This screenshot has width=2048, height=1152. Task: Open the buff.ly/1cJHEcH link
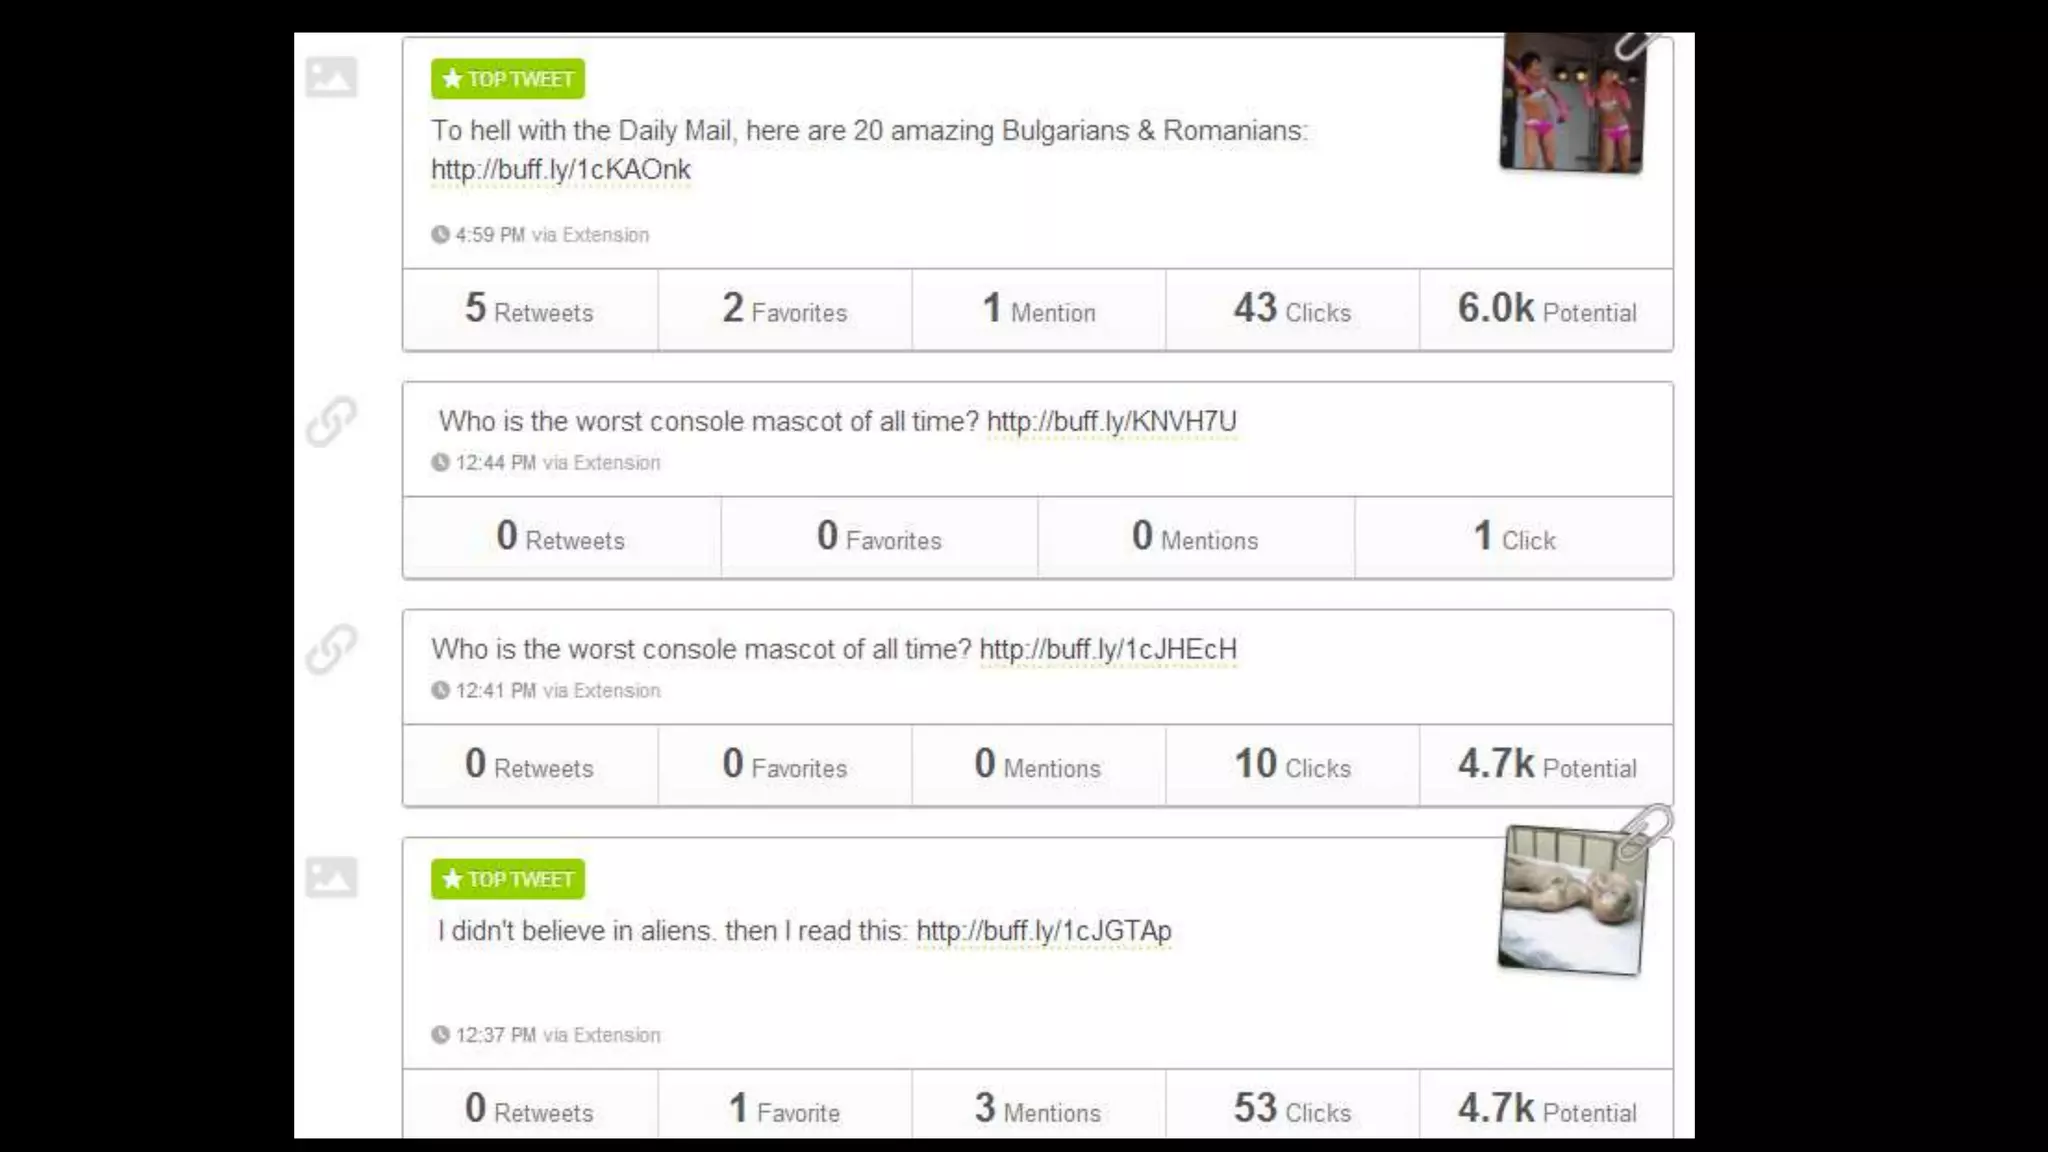tap(1108, 650)
